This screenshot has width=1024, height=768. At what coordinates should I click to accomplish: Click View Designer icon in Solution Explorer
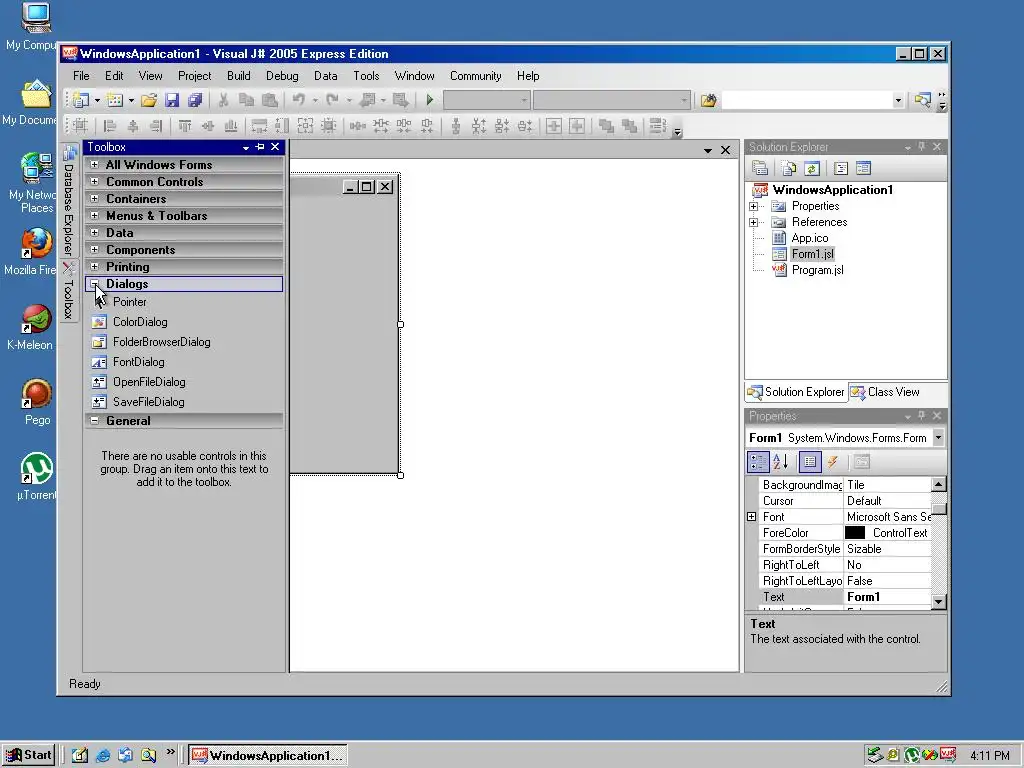point(863,168)
